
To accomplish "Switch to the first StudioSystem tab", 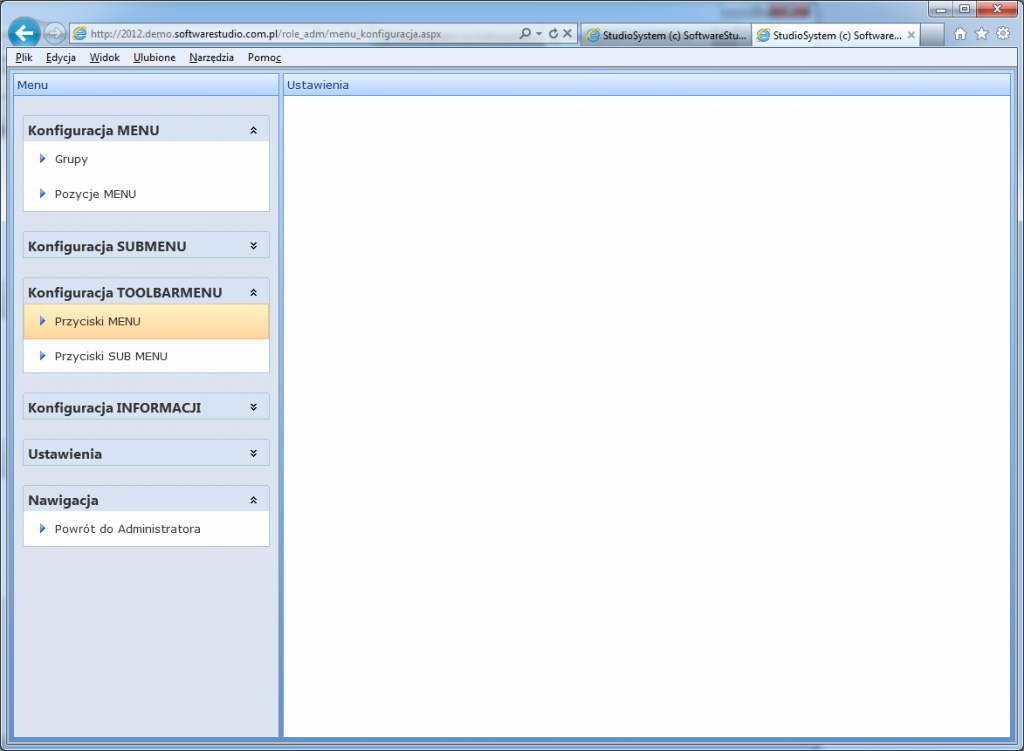I will (665, 35).
